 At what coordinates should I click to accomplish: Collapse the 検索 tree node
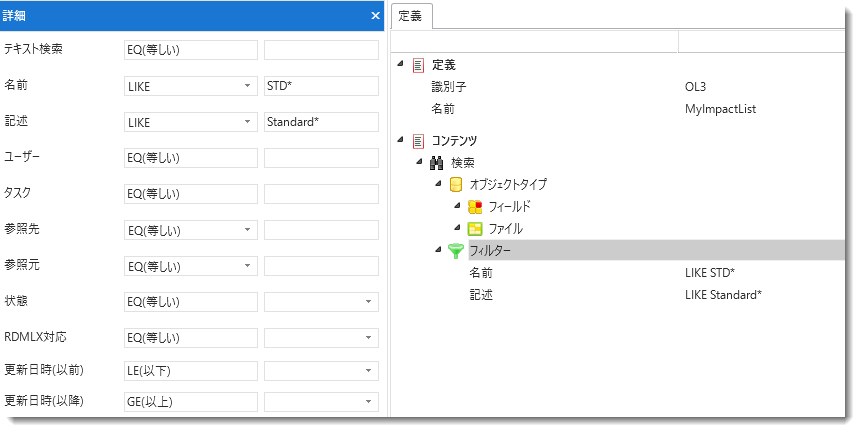coord(419,163)
